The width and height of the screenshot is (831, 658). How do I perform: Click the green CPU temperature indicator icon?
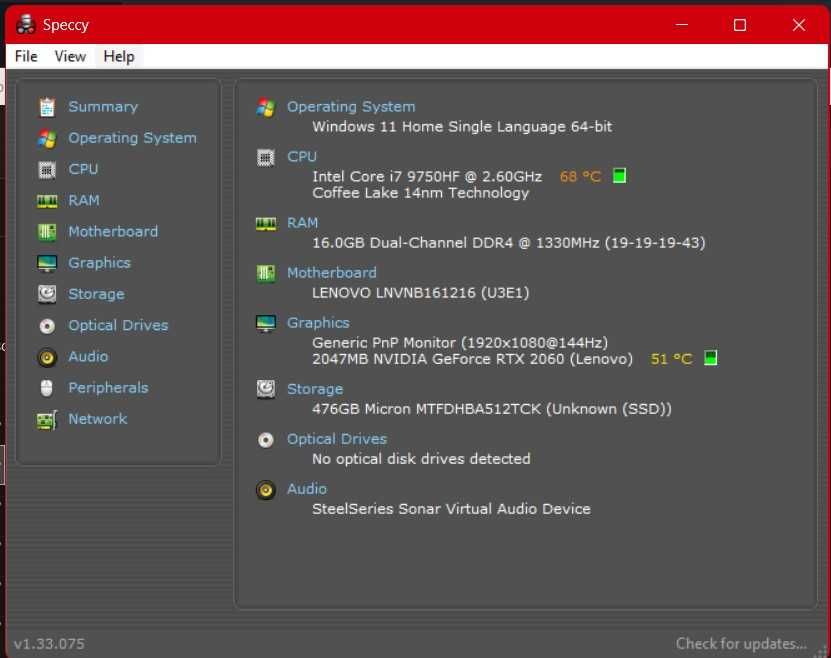(619, 175)
